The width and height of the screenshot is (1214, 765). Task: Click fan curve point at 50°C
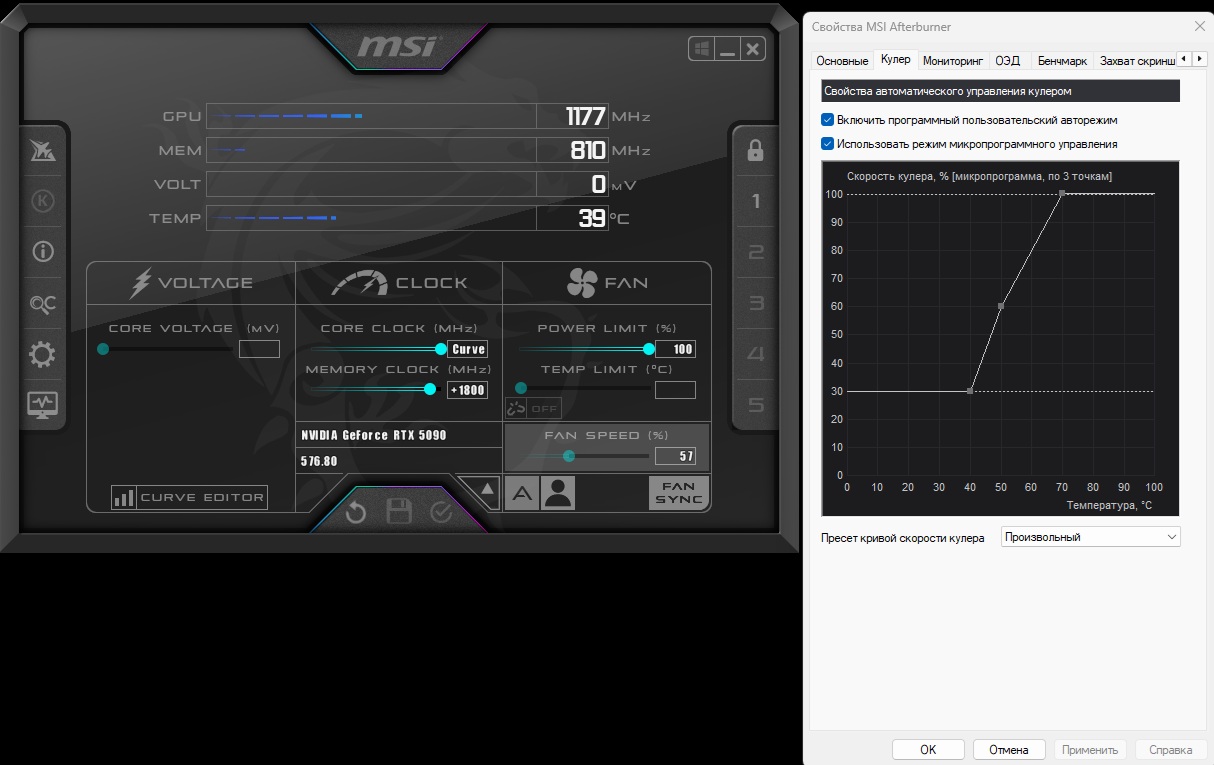click(x=1001, y=306)
